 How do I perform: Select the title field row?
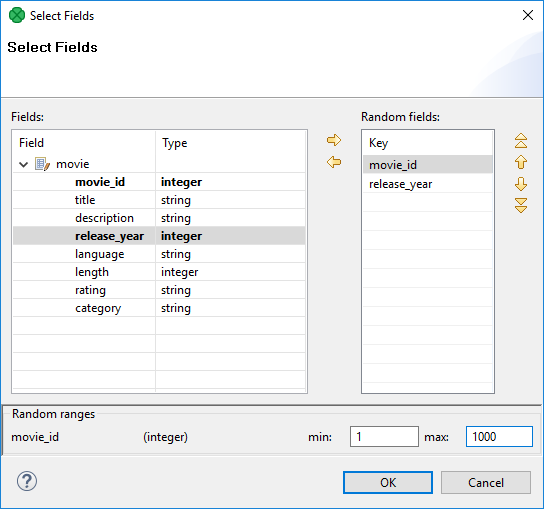point(159,200)
